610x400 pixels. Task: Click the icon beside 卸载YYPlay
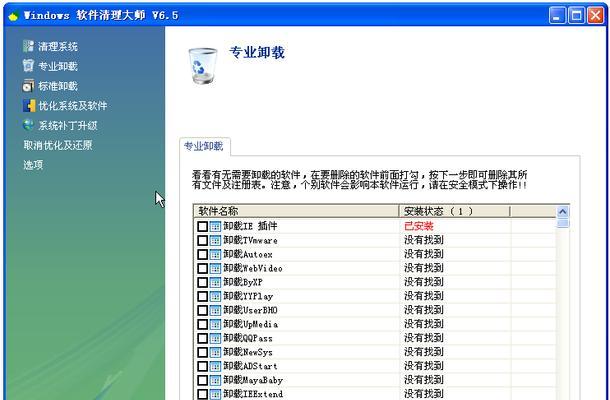click(215, 296)
